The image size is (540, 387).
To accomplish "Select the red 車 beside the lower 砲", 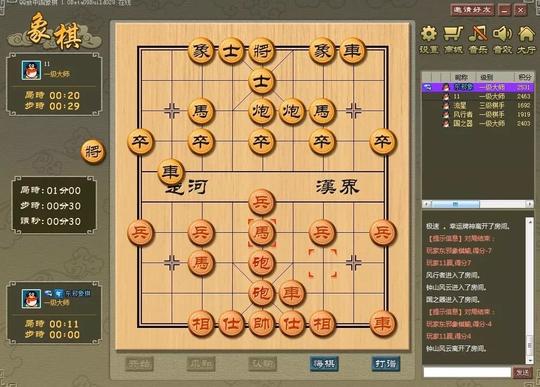I will 292,293.
